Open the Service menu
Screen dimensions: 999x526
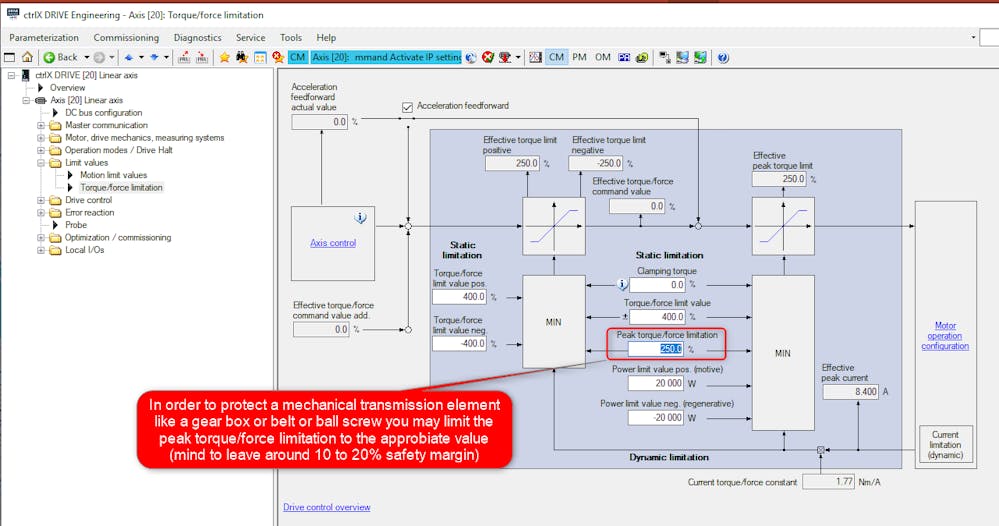click(x=250, y=38)
